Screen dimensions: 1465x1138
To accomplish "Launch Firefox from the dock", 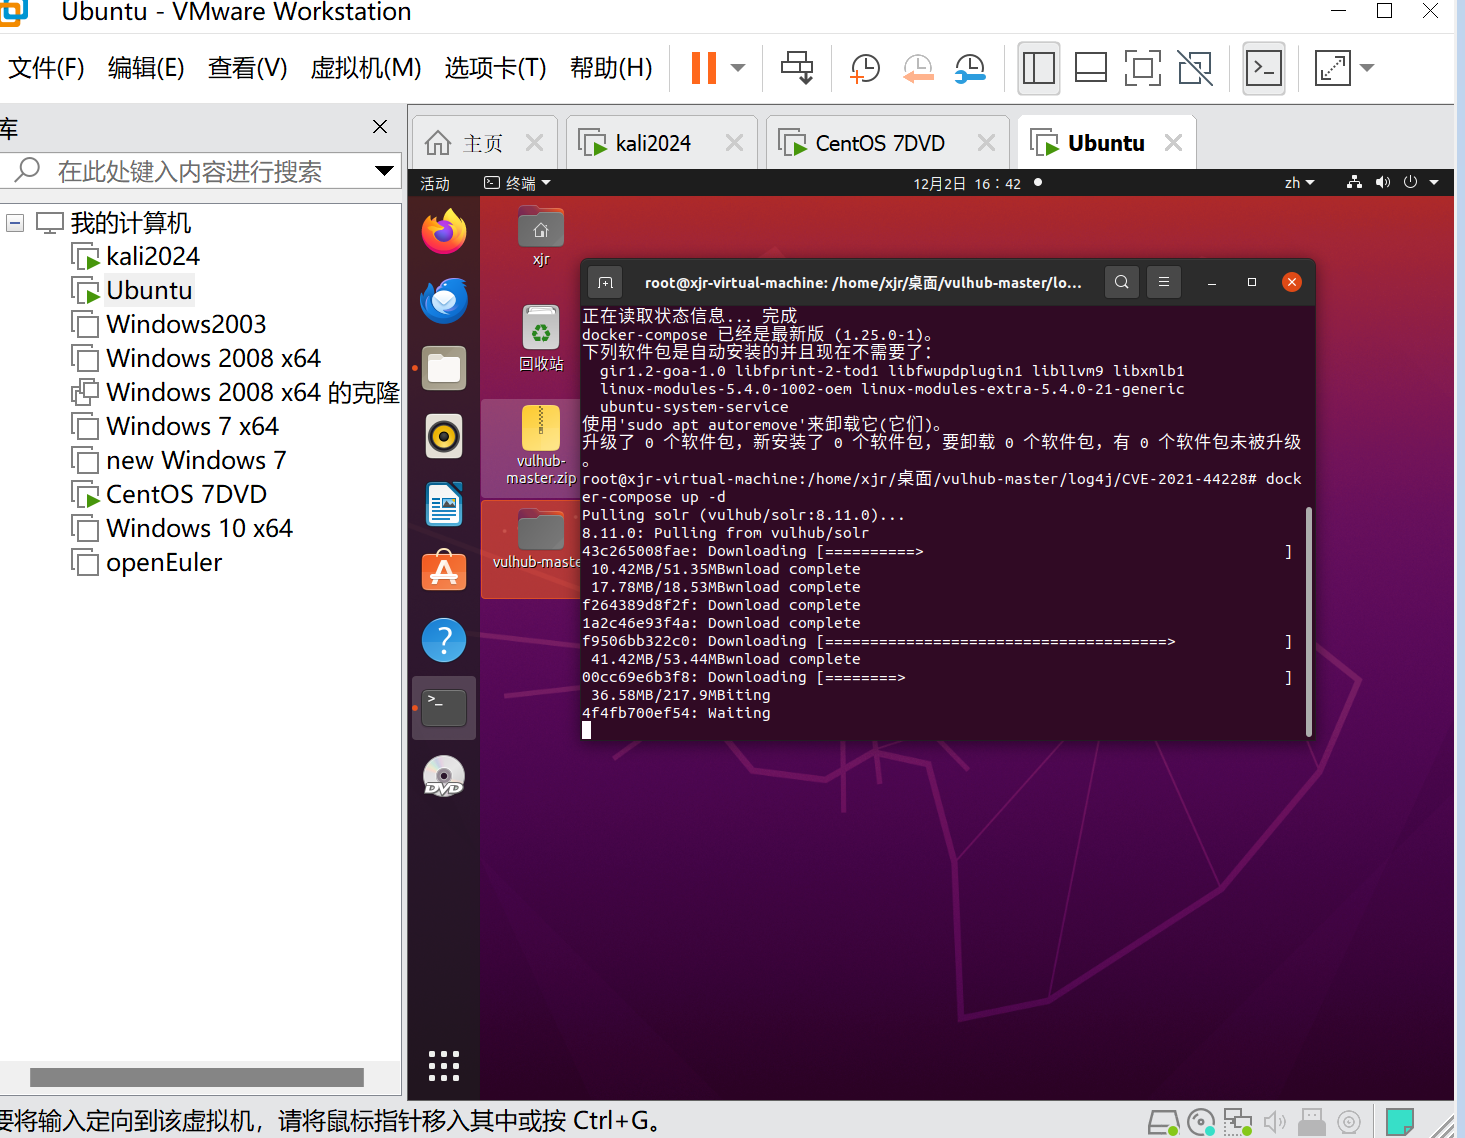I will [444, 232].
